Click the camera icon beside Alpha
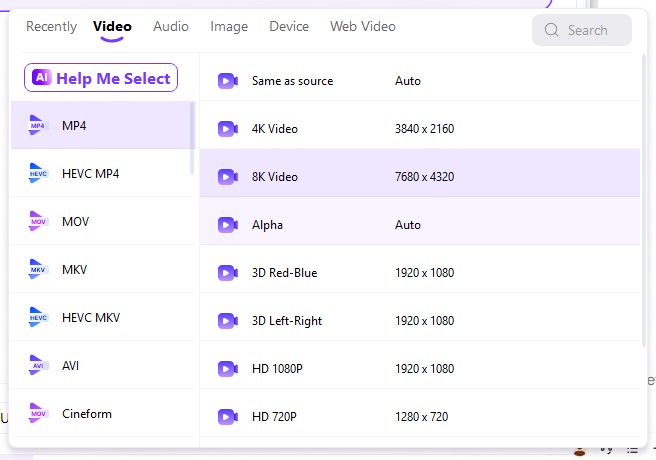The width and height of the screenshot is (656, 460). [x=228, y=225]
